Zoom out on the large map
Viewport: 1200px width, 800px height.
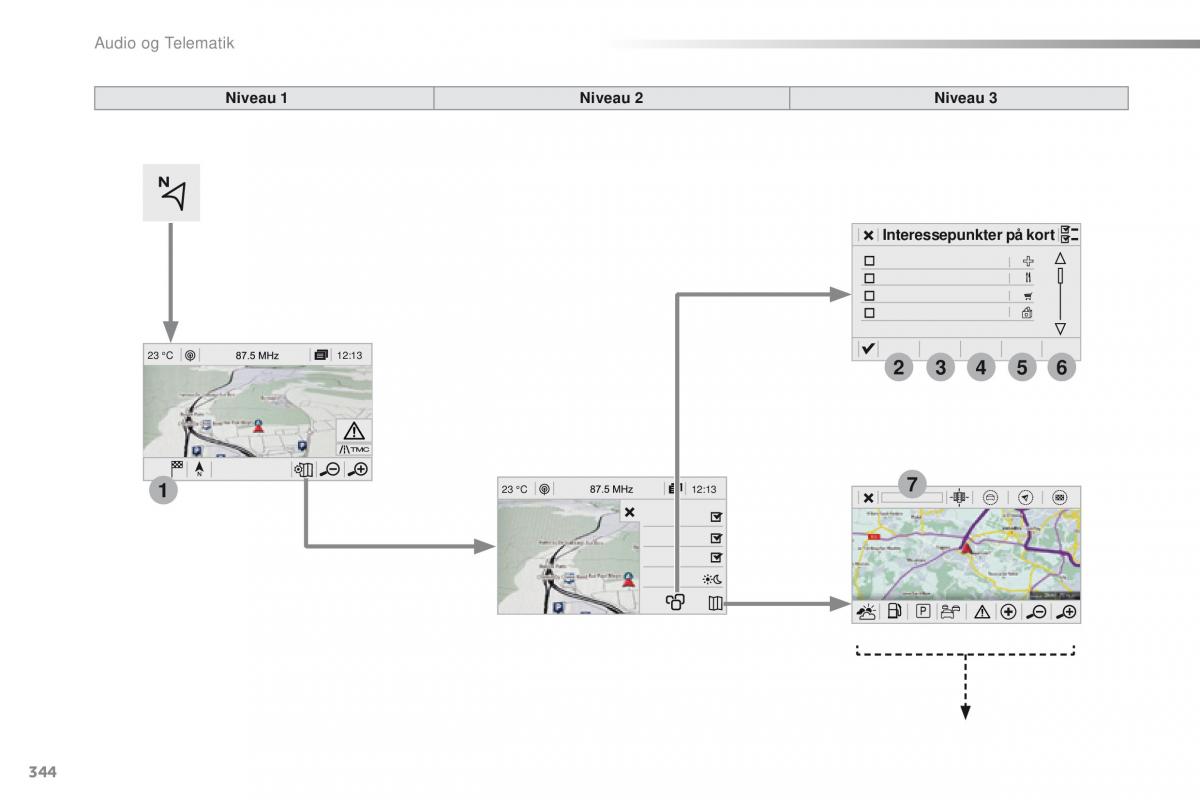(x=1037, y=612)
